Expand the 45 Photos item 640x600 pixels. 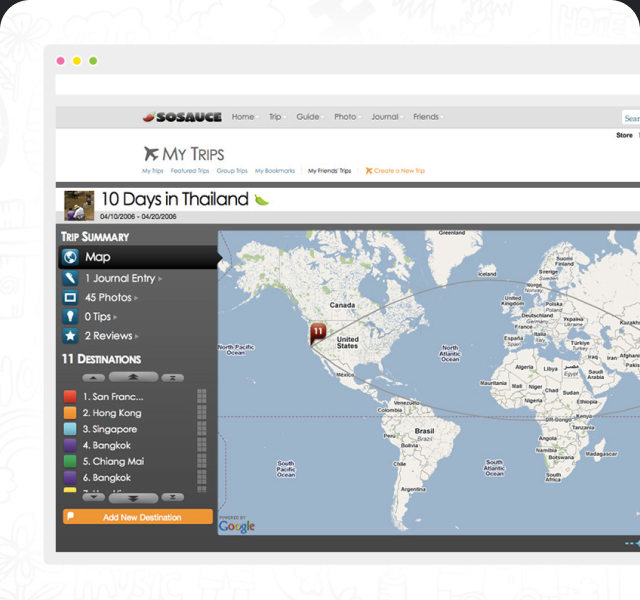click(111, 298)
